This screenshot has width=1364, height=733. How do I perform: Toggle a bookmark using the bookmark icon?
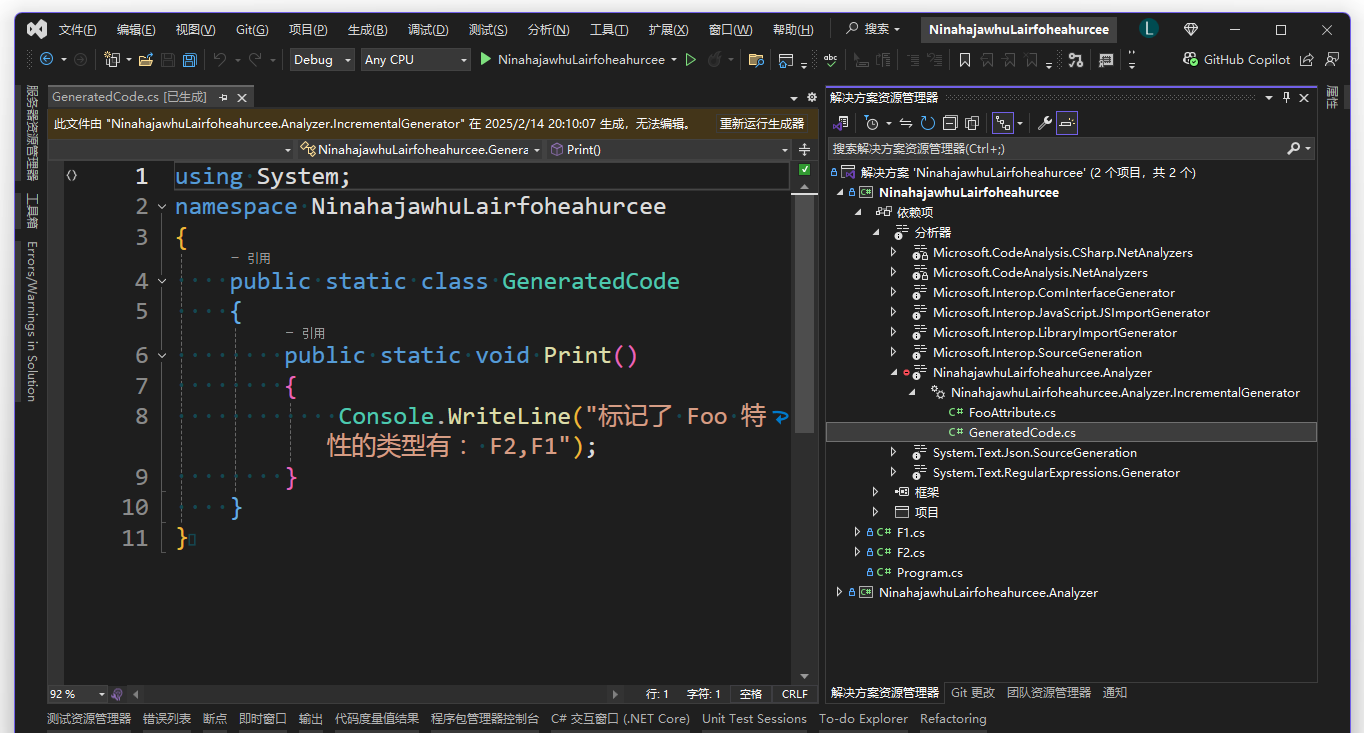[x=964, y=60]
